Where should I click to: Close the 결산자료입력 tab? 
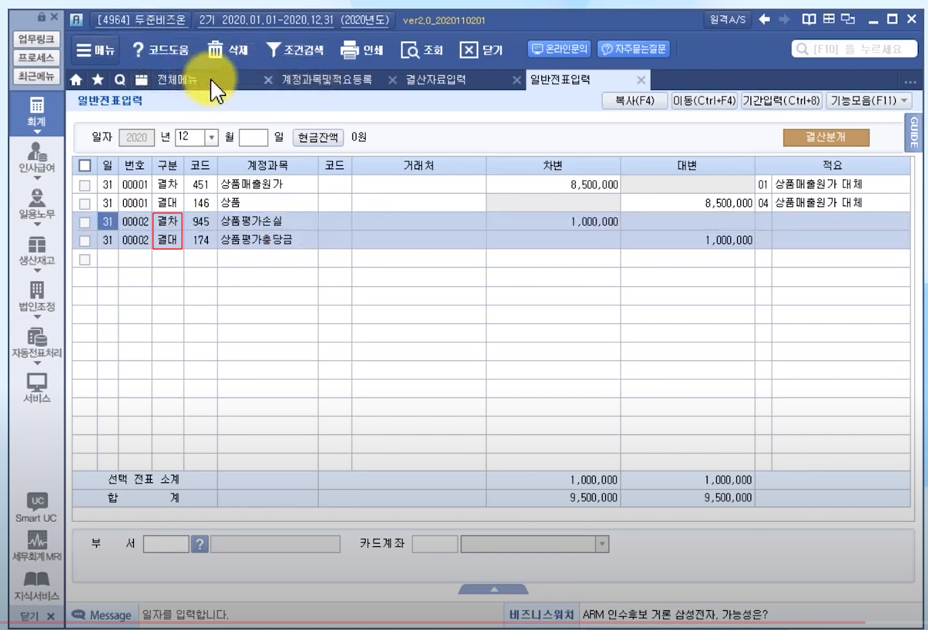517,80
